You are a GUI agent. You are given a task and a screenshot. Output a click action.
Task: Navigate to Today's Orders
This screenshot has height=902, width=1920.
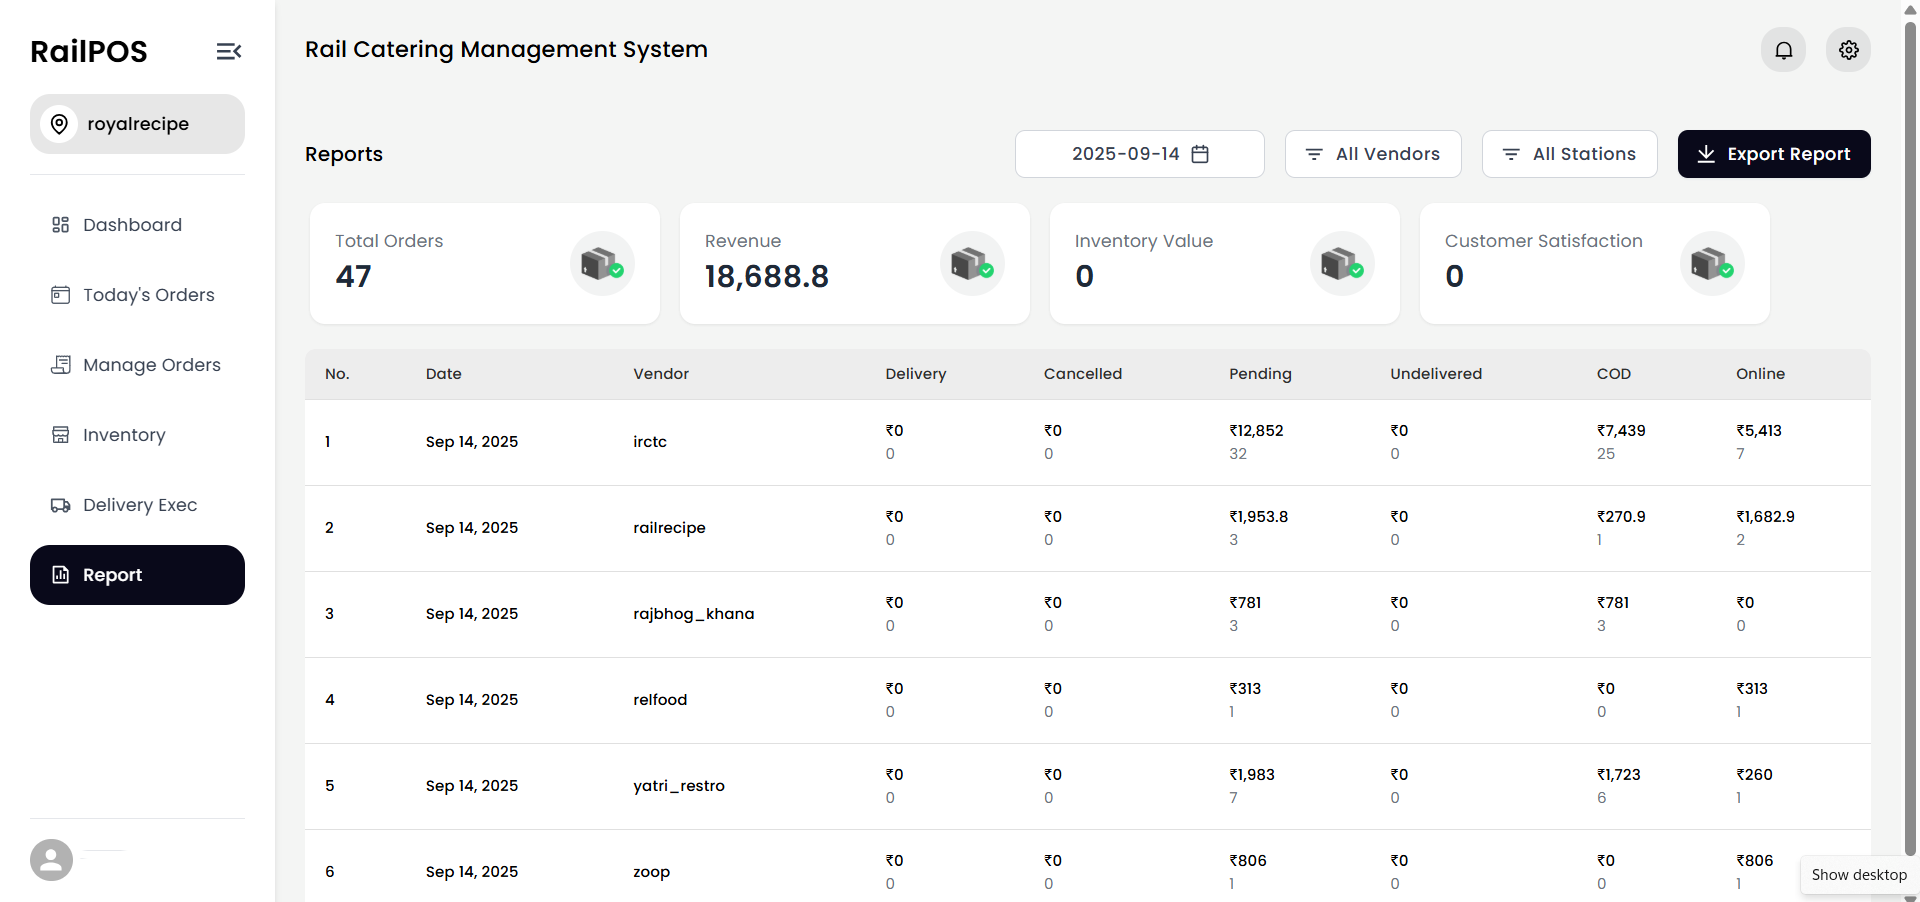[149, 295]
